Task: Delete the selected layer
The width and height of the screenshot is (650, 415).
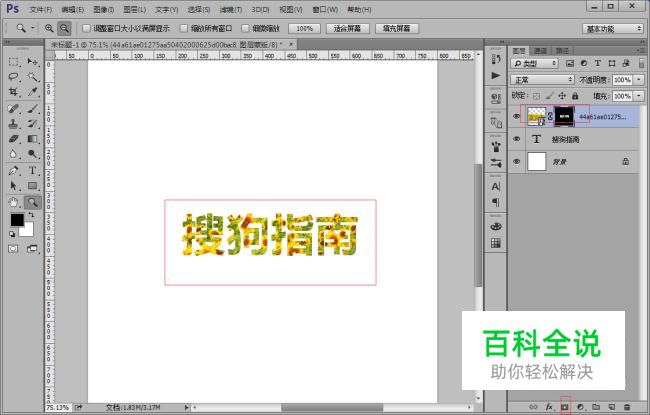Action: 627,407
